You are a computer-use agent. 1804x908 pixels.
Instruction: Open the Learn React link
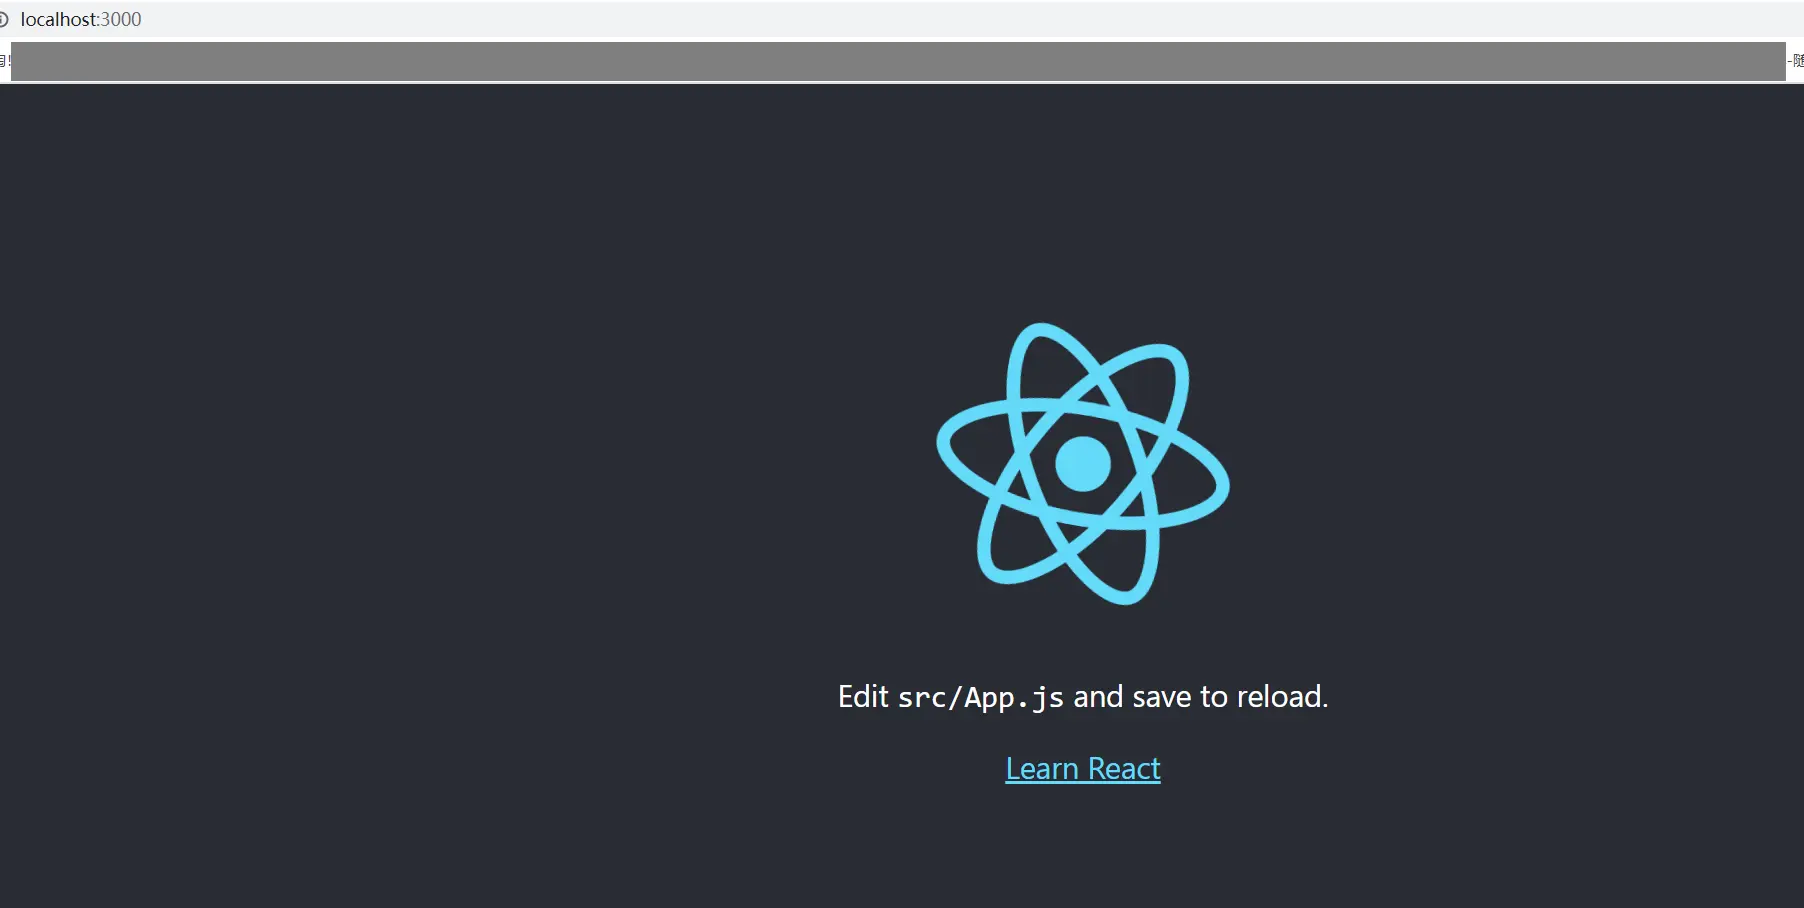coord(1083,768)
